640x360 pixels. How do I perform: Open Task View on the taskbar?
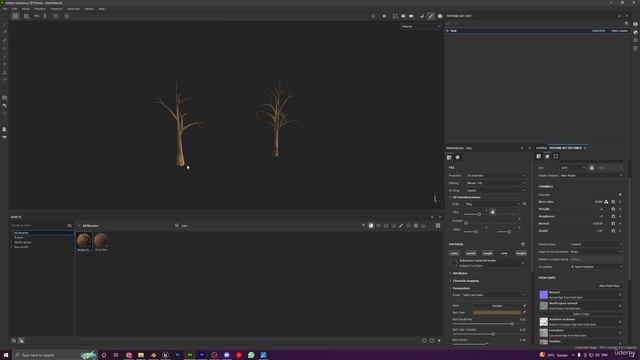tap(116, 355)
